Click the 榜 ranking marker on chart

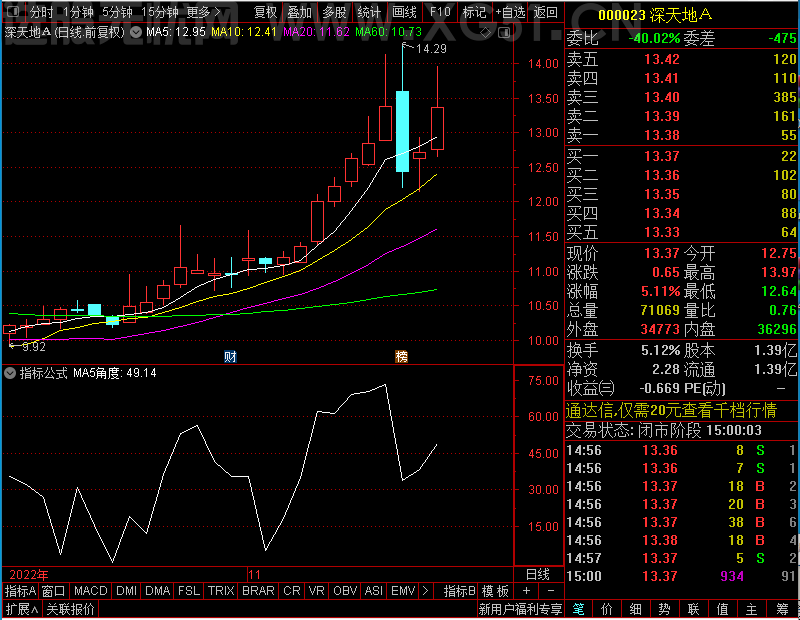tap(402, 356)
